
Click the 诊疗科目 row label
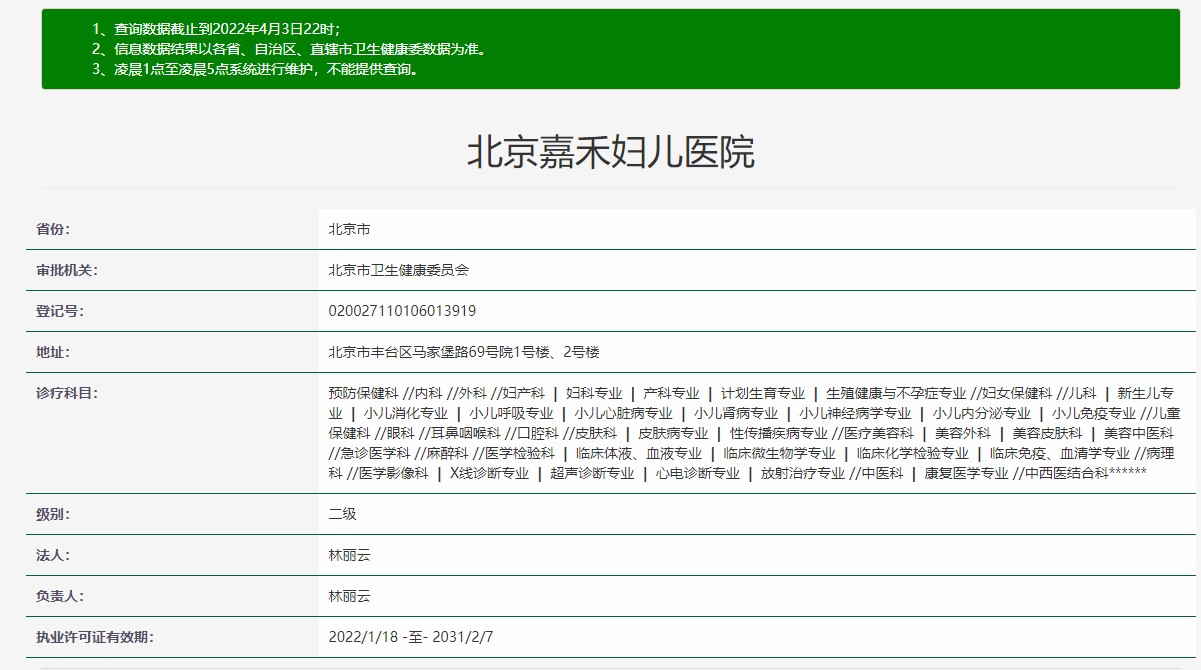point(67,393)
